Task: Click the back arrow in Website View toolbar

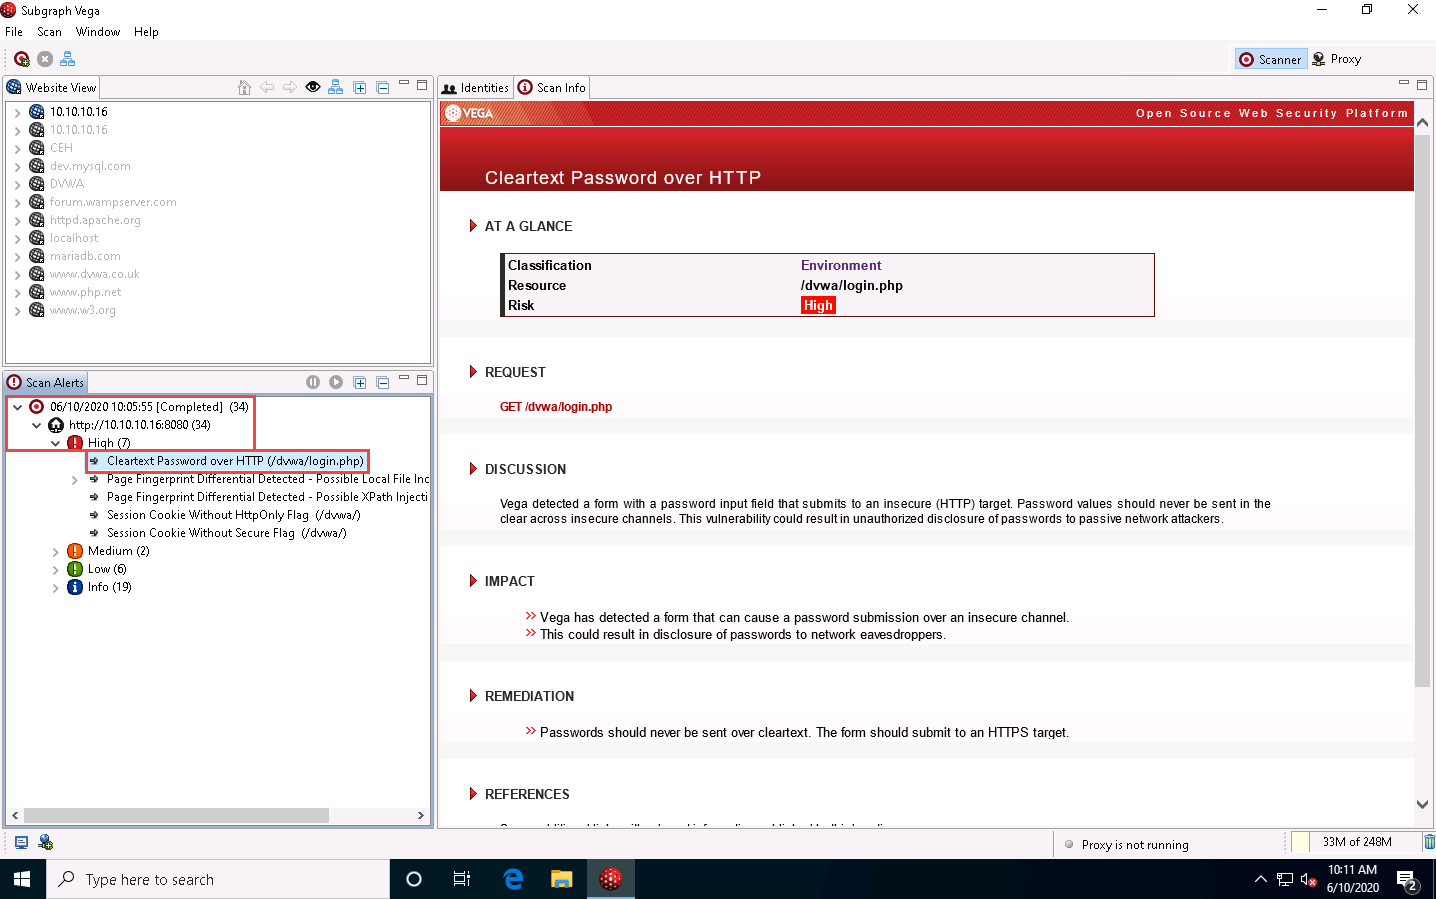Action: tap(267, 87)
